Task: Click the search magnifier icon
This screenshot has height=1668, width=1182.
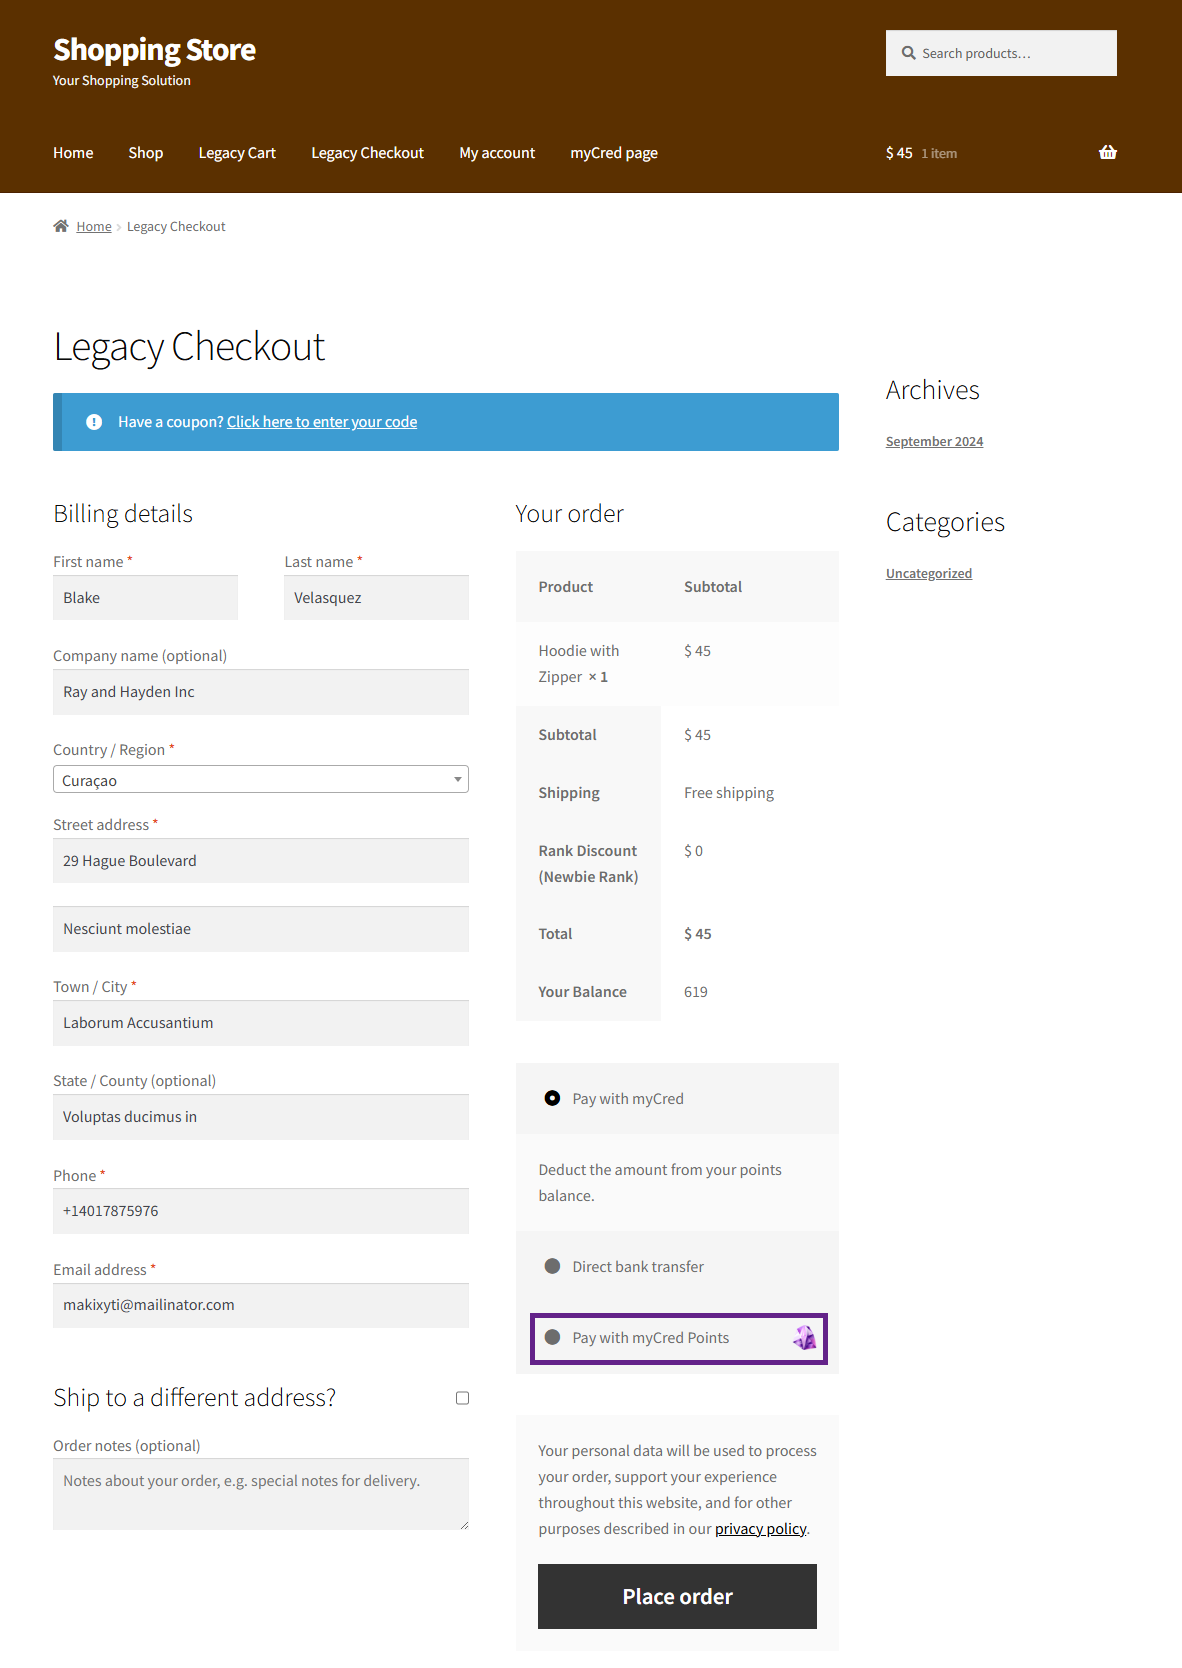Action: click(x=908, y=53)
